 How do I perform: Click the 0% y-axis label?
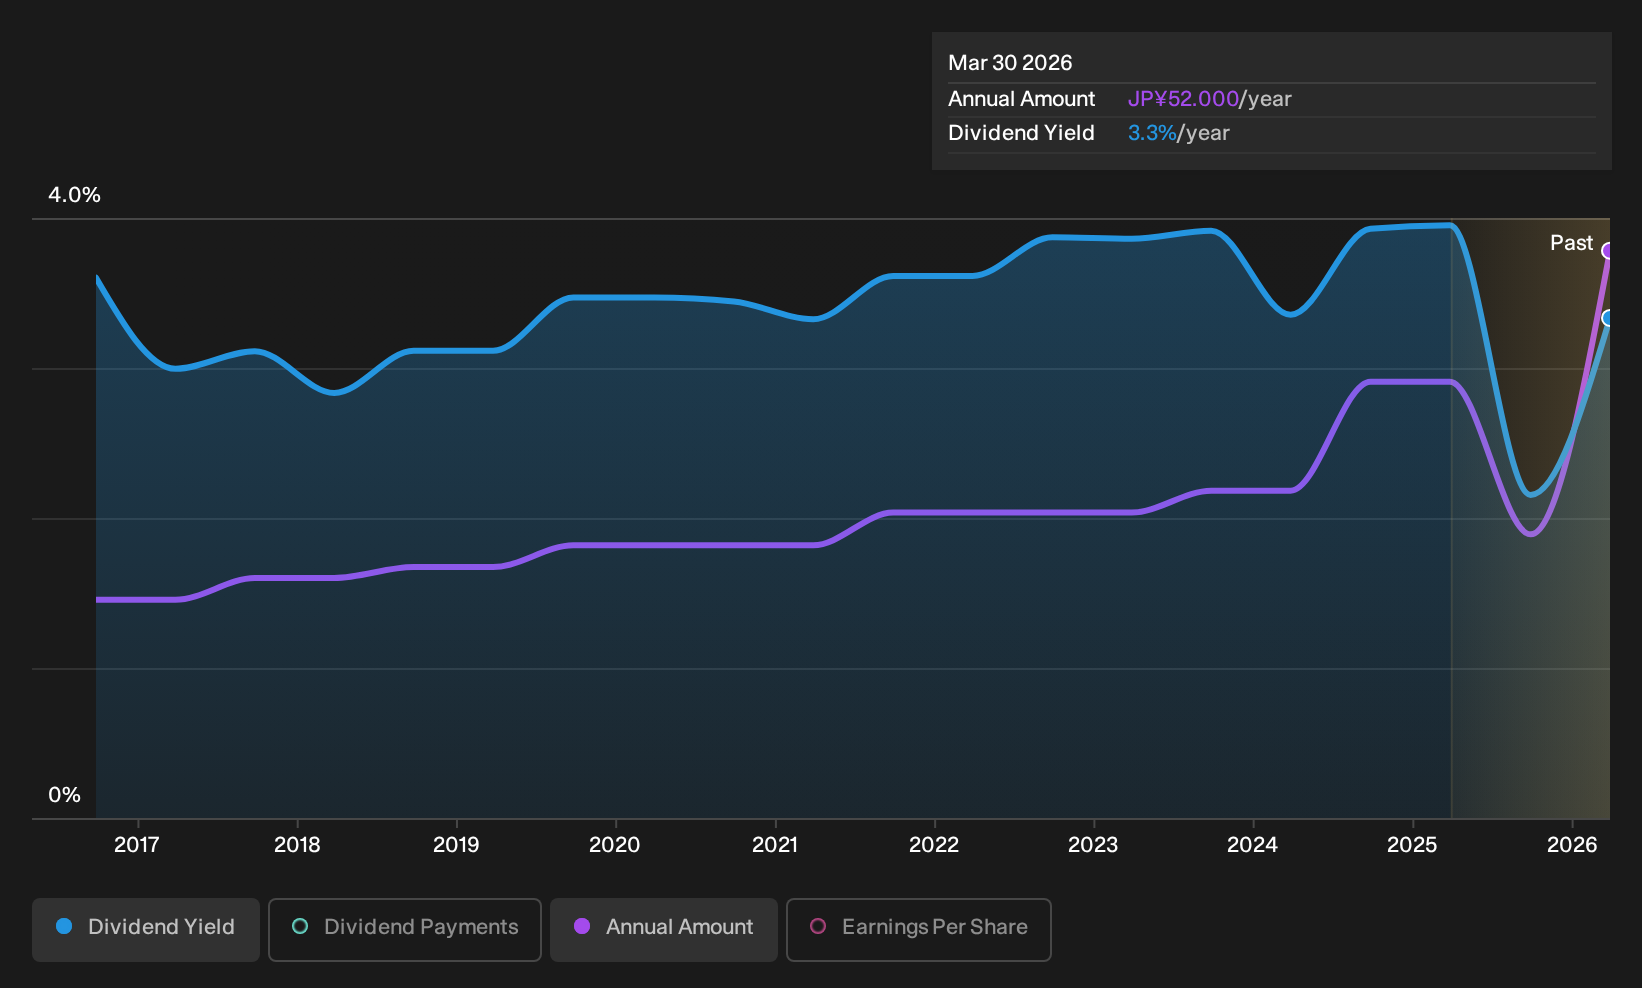coord(65,795)
